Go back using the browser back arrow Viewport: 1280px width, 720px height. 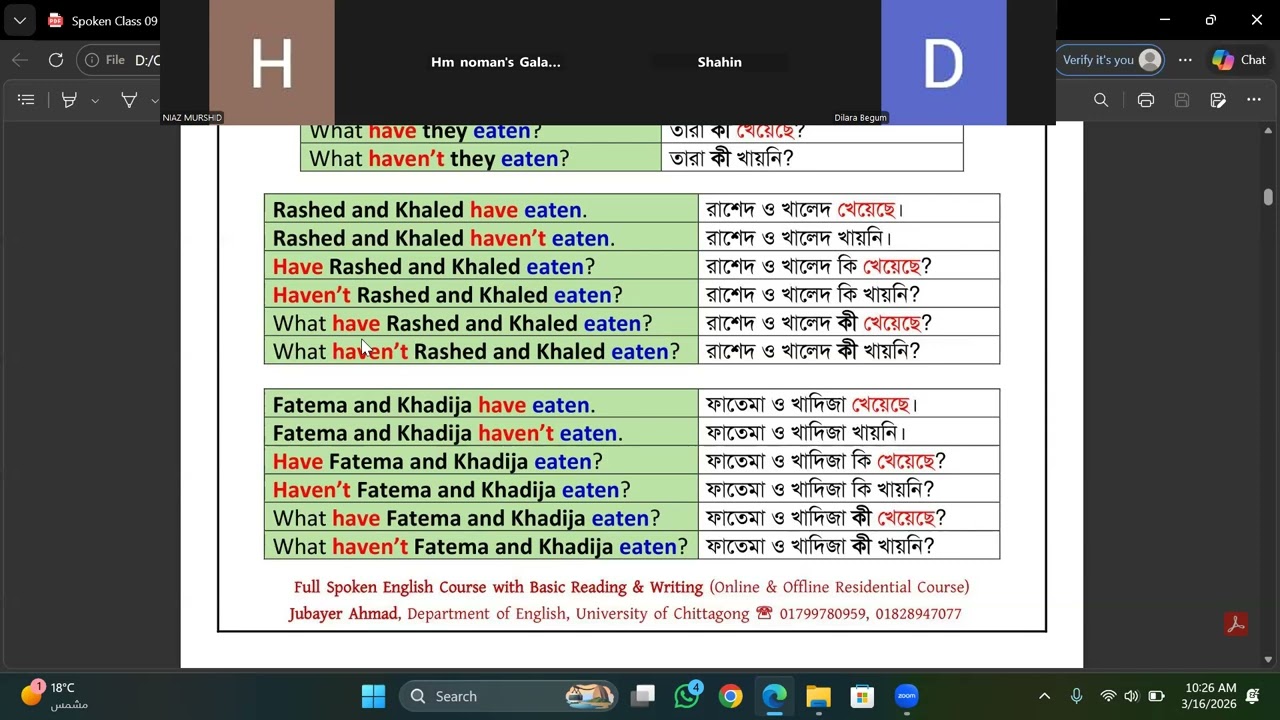[20, 60]
